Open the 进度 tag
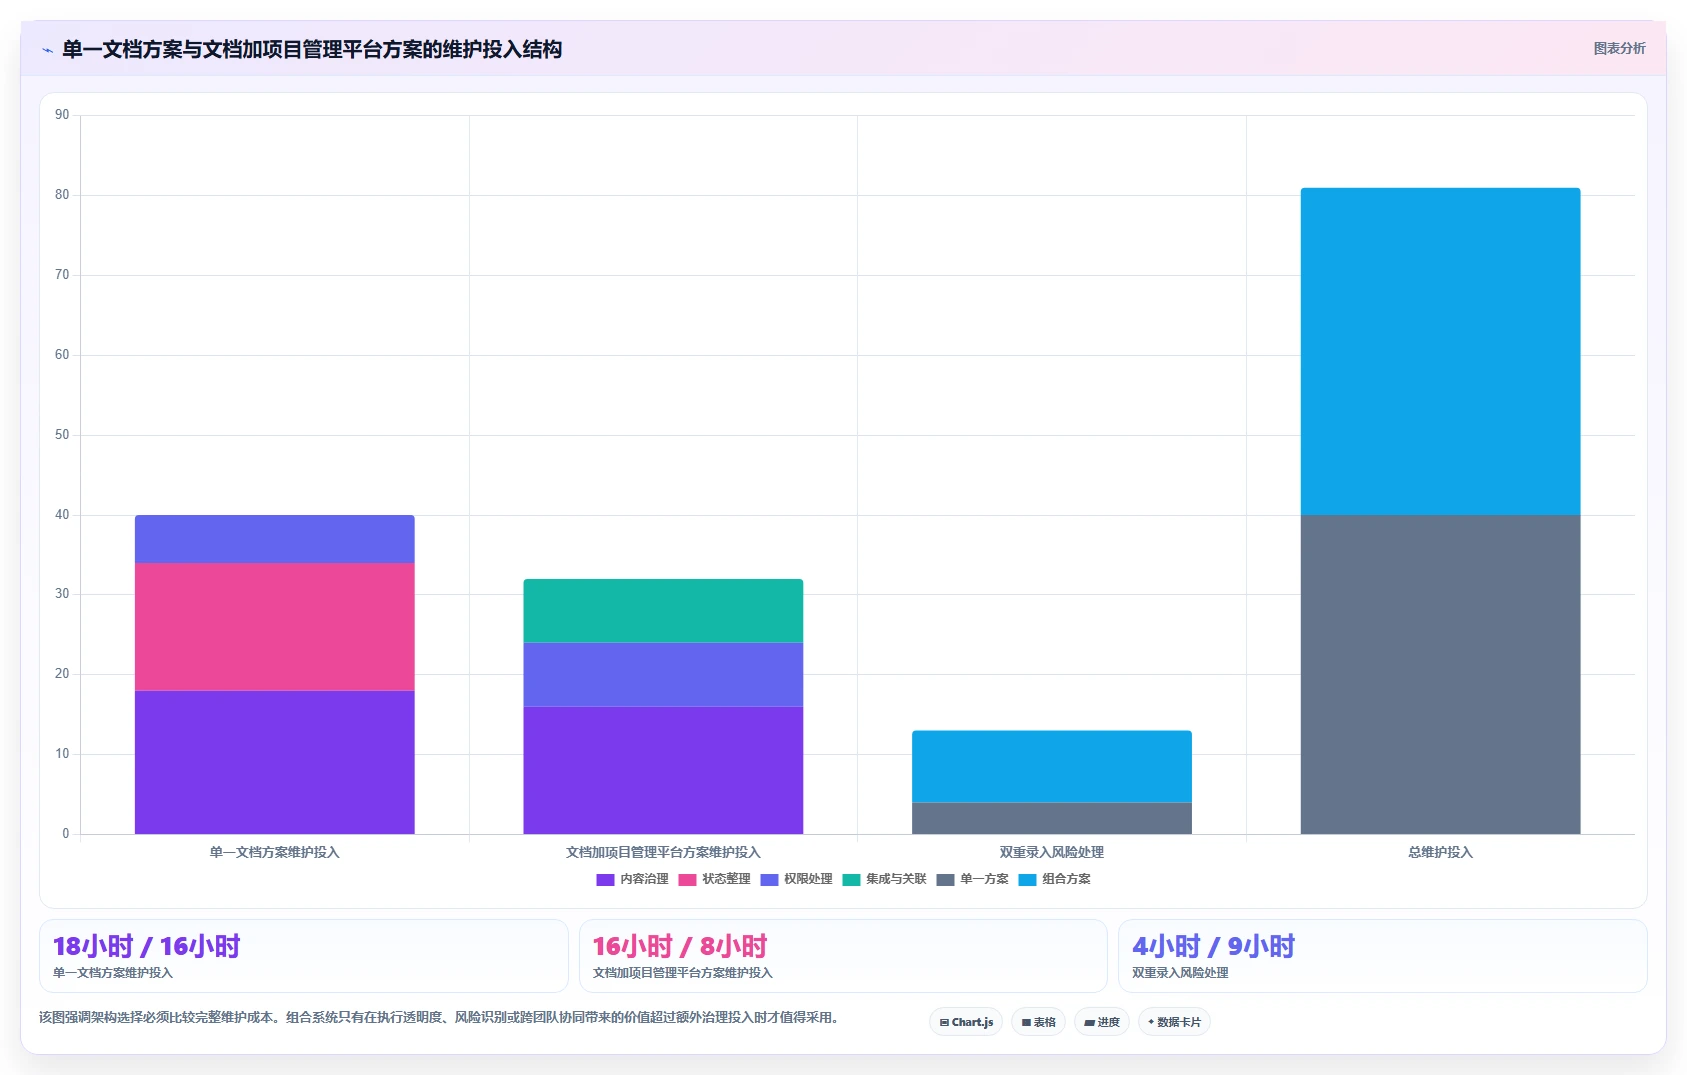This screenshot has height=1075, width=1687. (1102, 1022)
